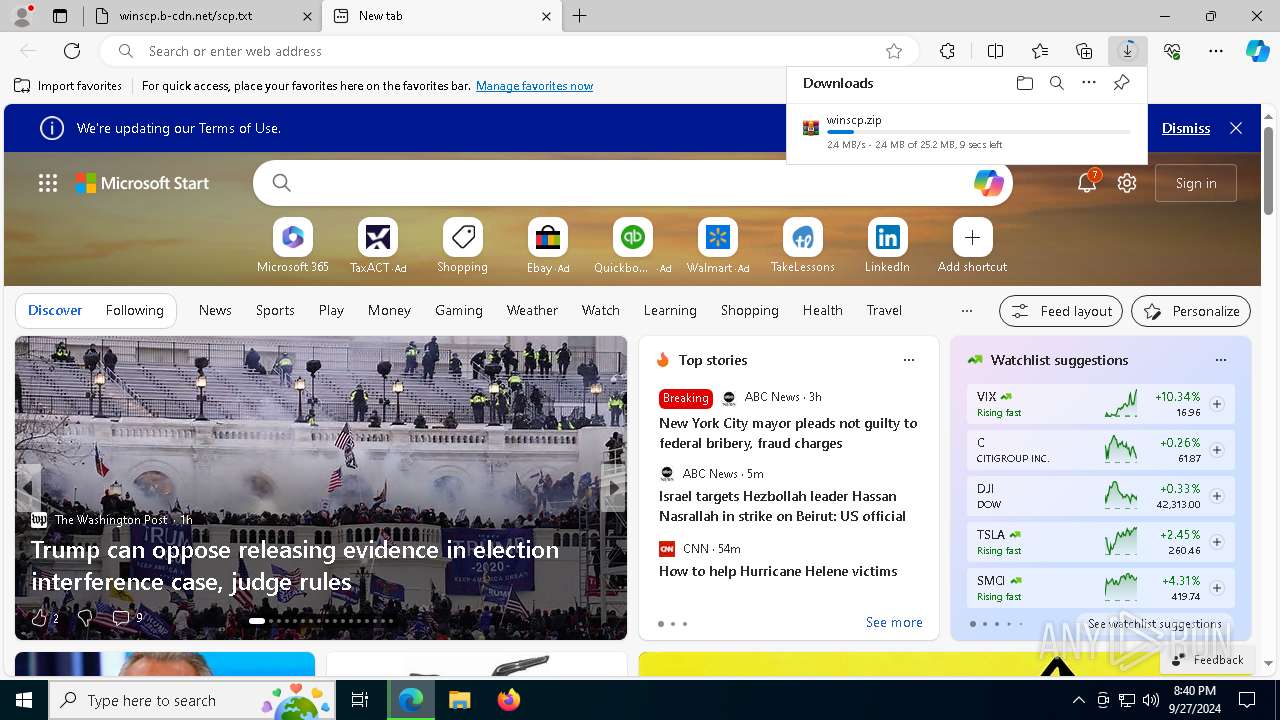
Task: Open Favorites list icon in toolbar
Action: 1040,51
